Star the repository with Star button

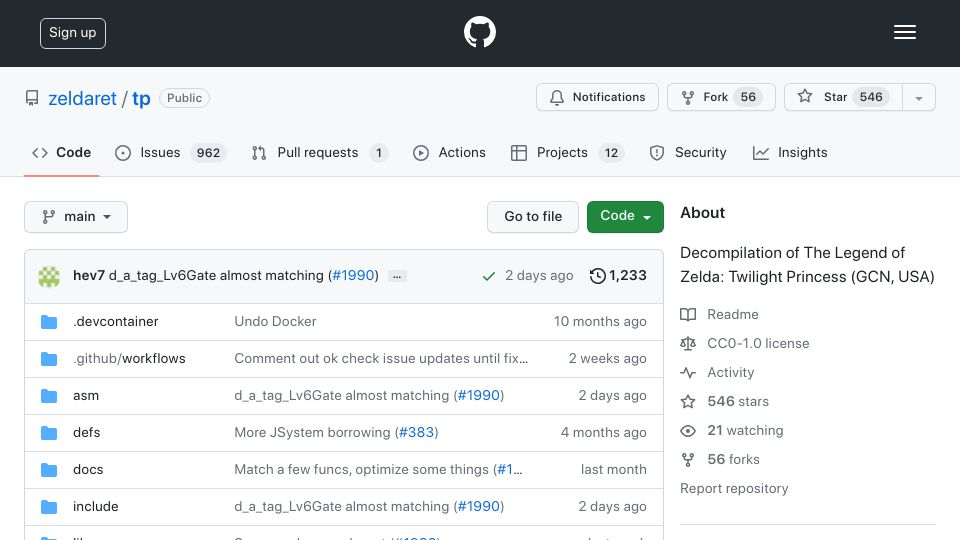(x=843, y=97)
